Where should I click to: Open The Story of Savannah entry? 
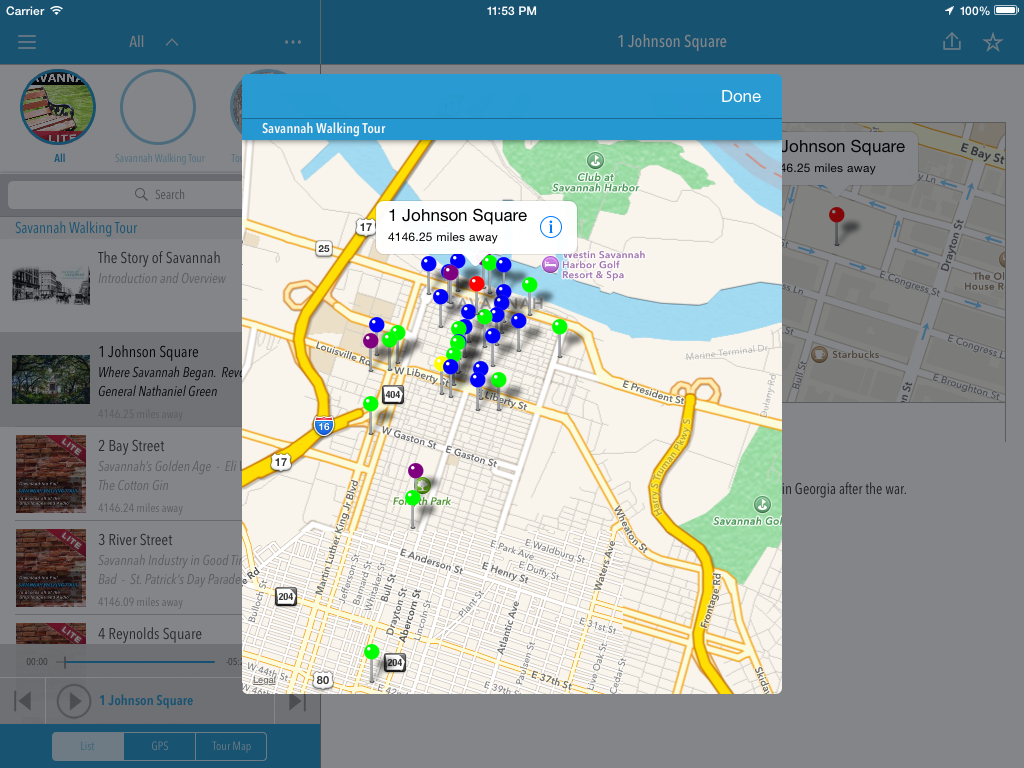[121, 285]
